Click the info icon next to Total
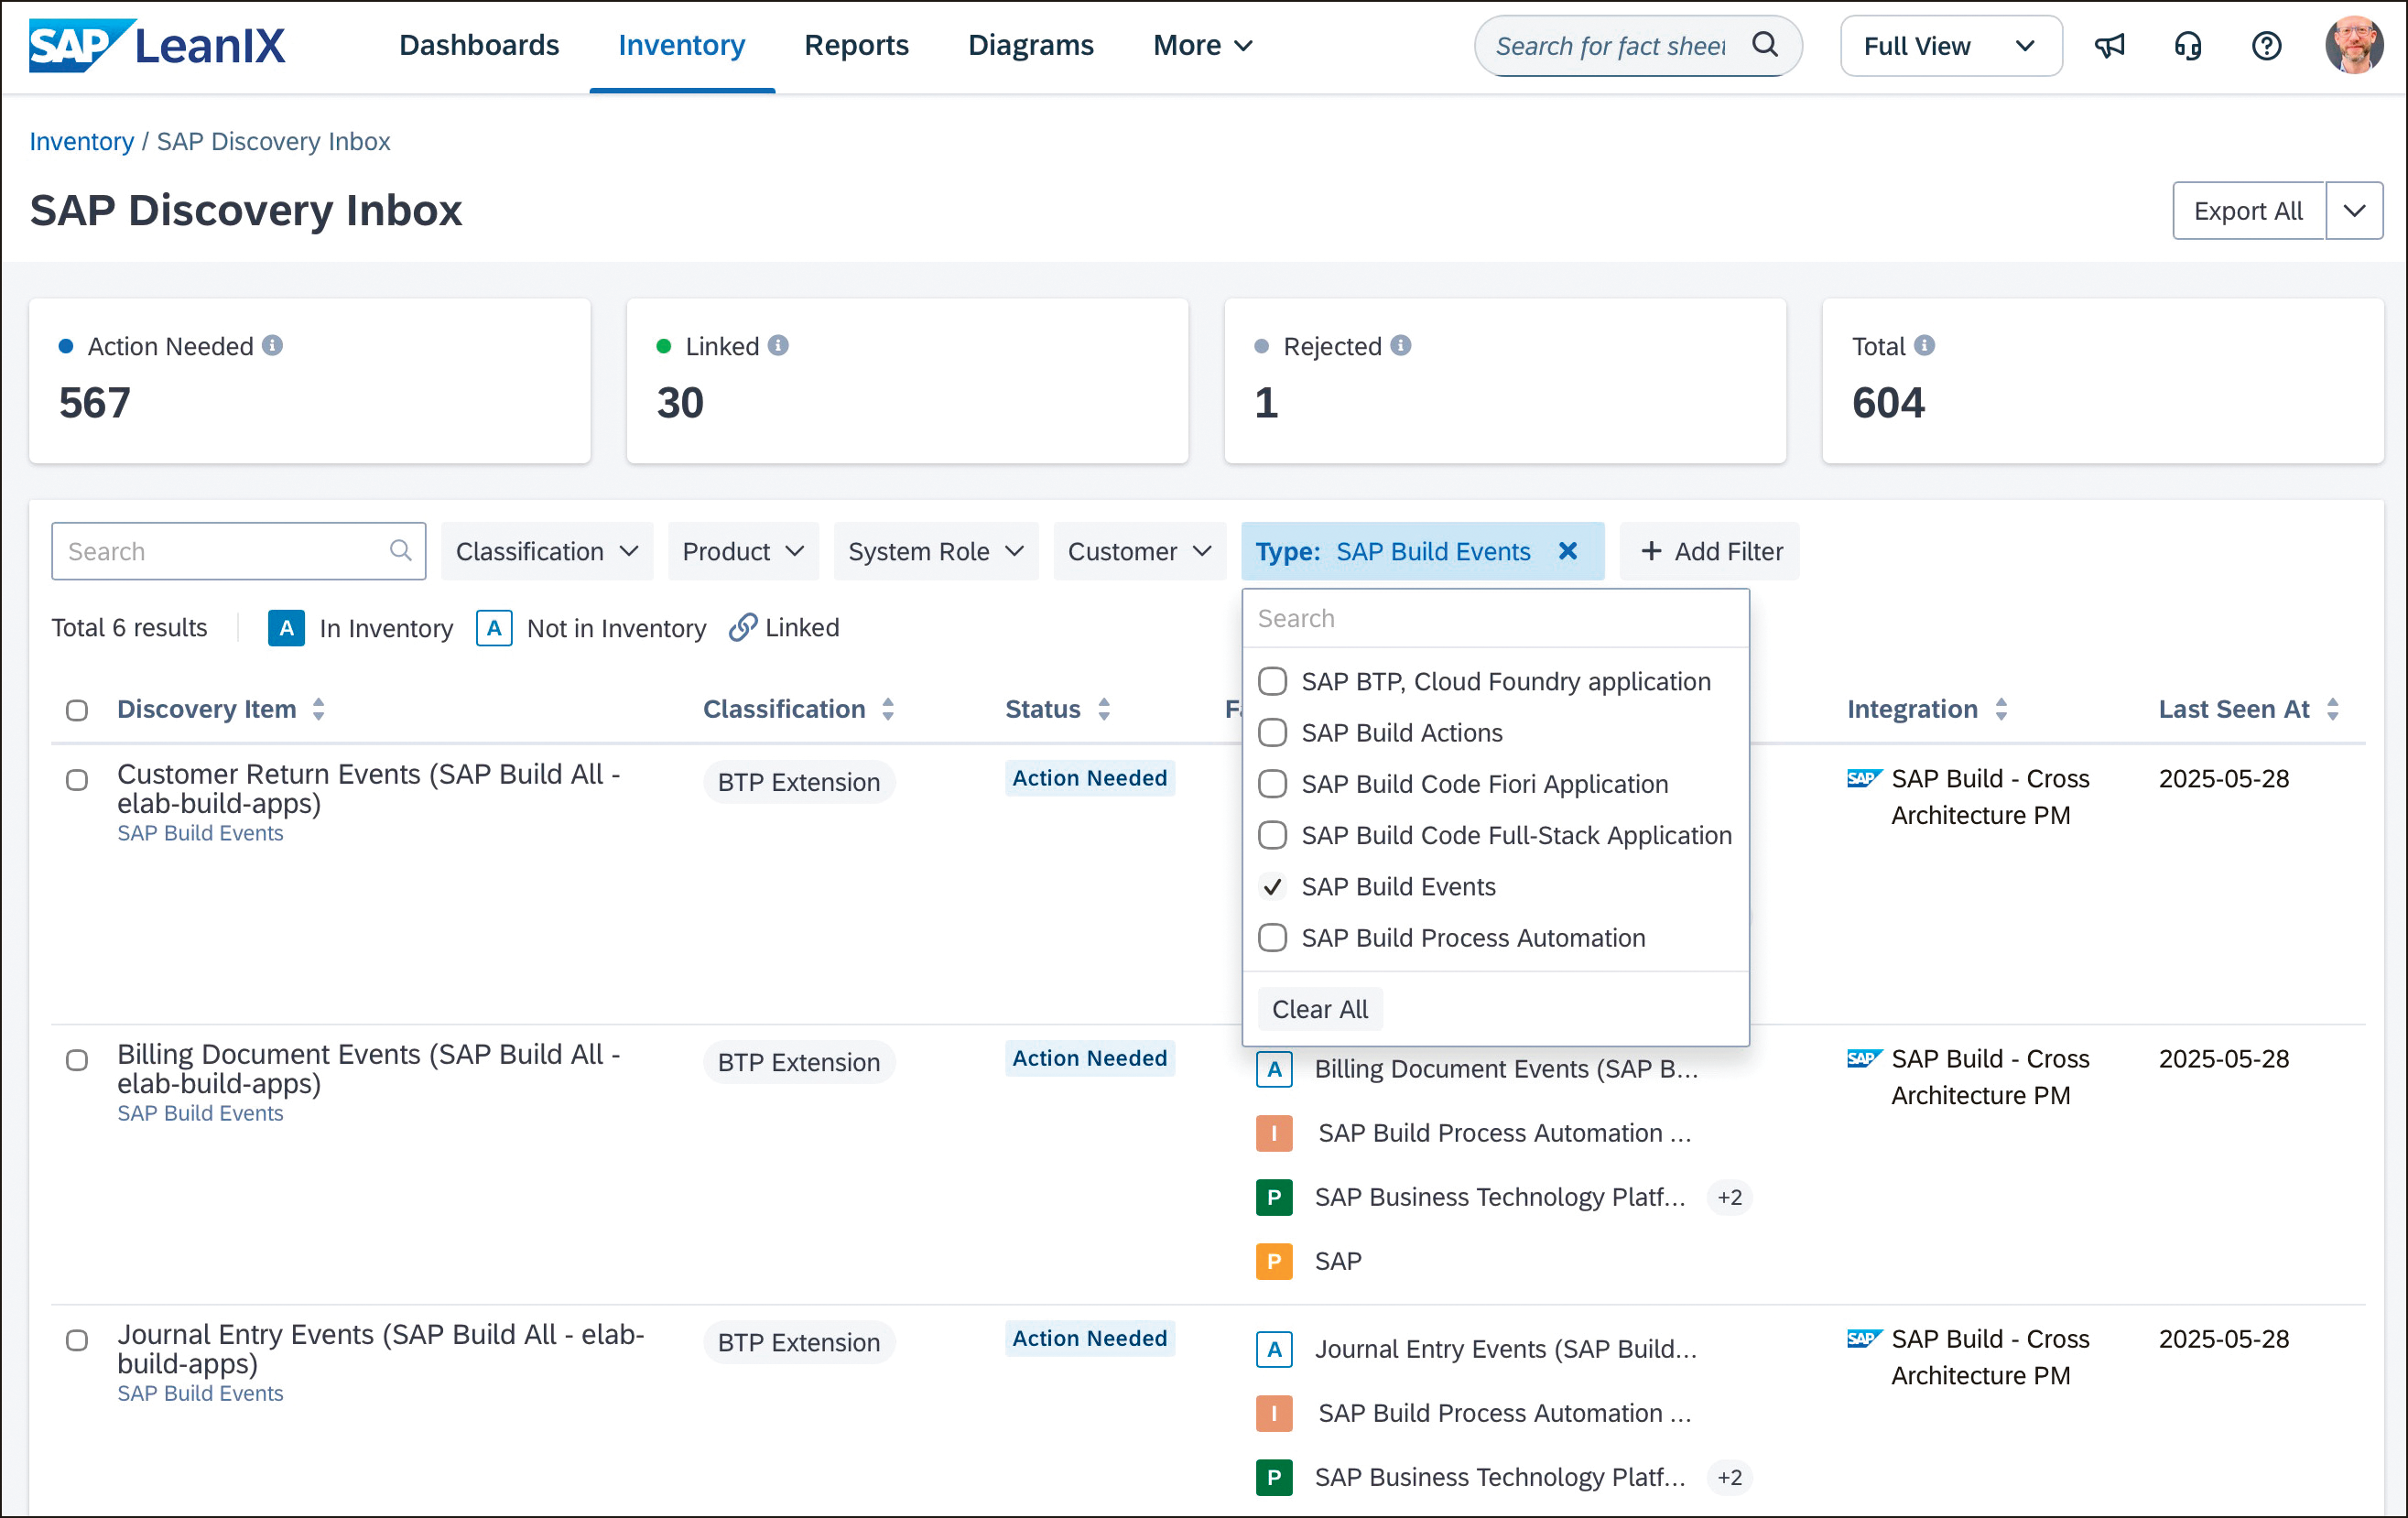Screen dimensions: 2408x1518 (1924, 346)
